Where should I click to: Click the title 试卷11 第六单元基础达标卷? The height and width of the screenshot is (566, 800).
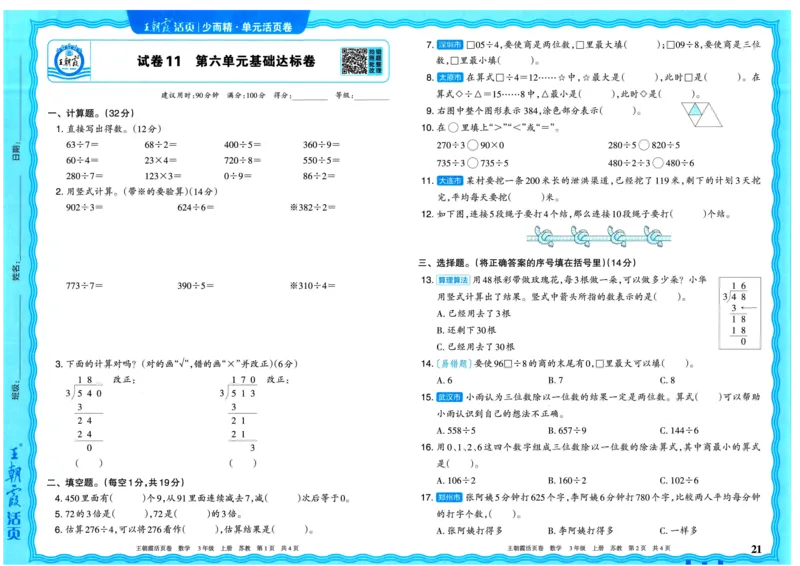coord(226,61)
